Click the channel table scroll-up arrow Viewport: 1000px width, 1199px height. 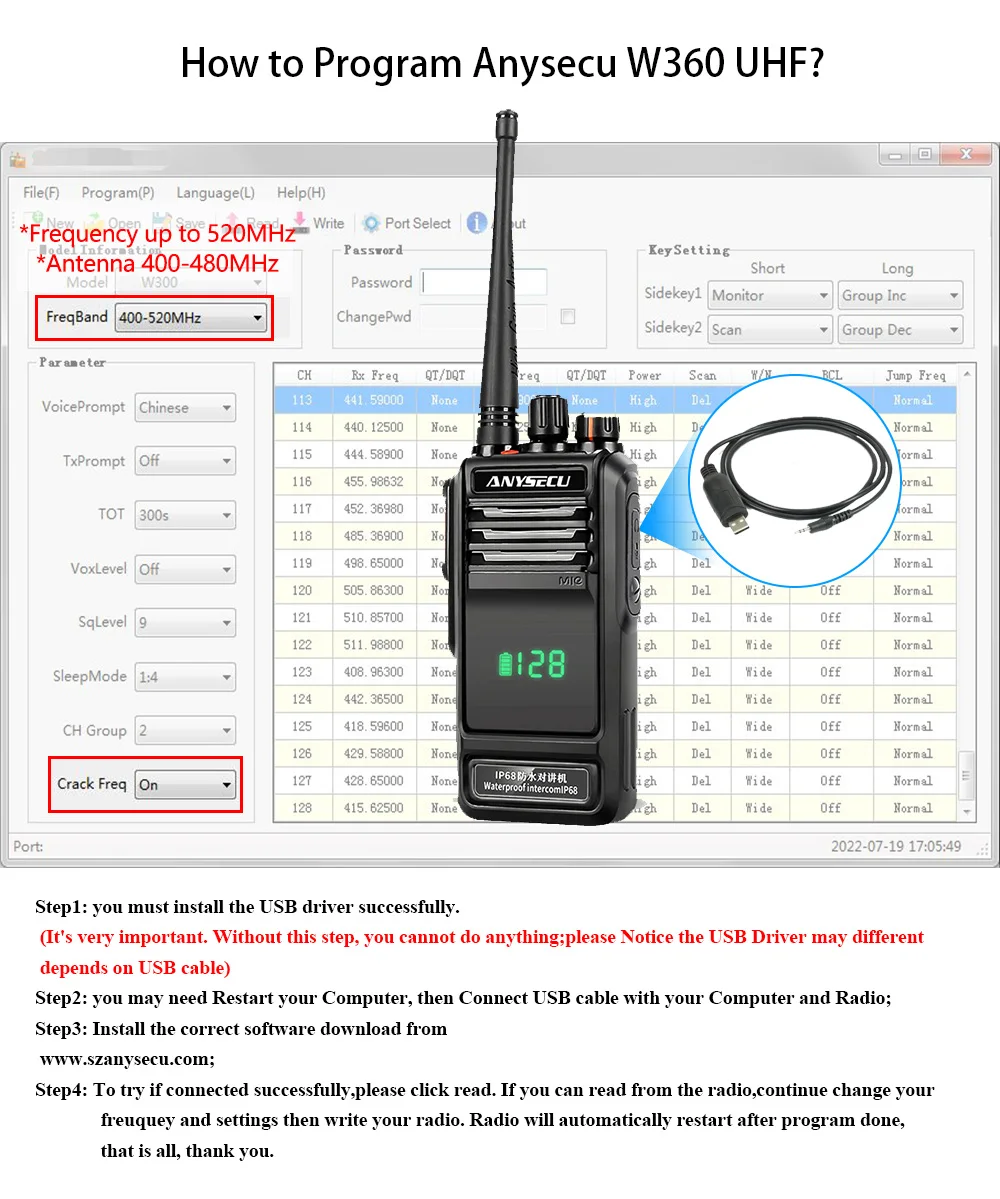[x=967, y=374]
